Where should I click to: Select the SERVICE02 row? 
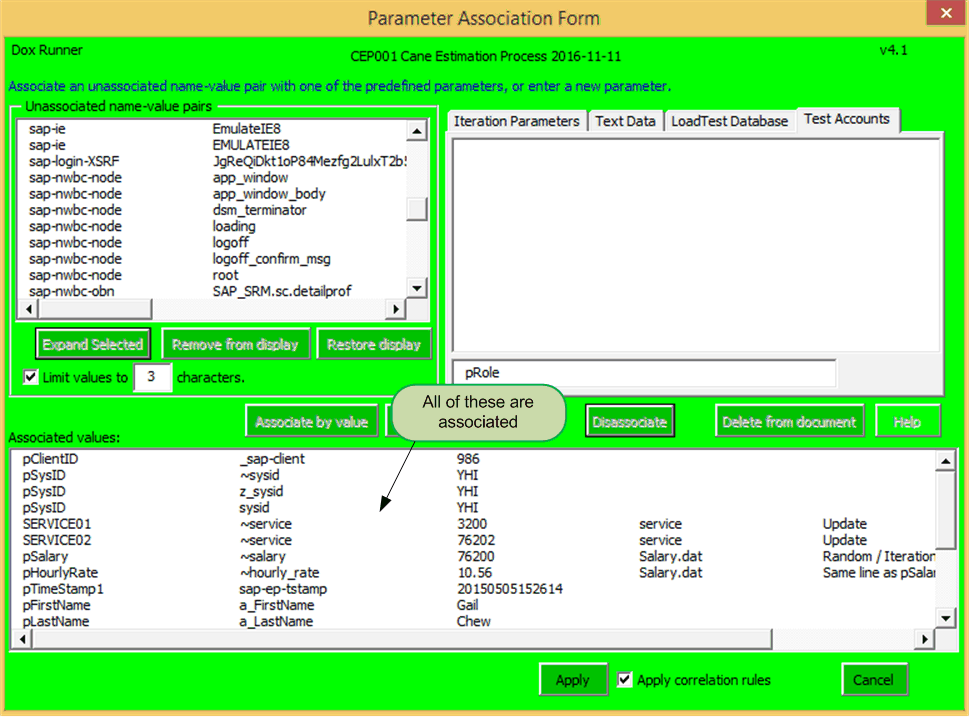click(x=474, y=540)
